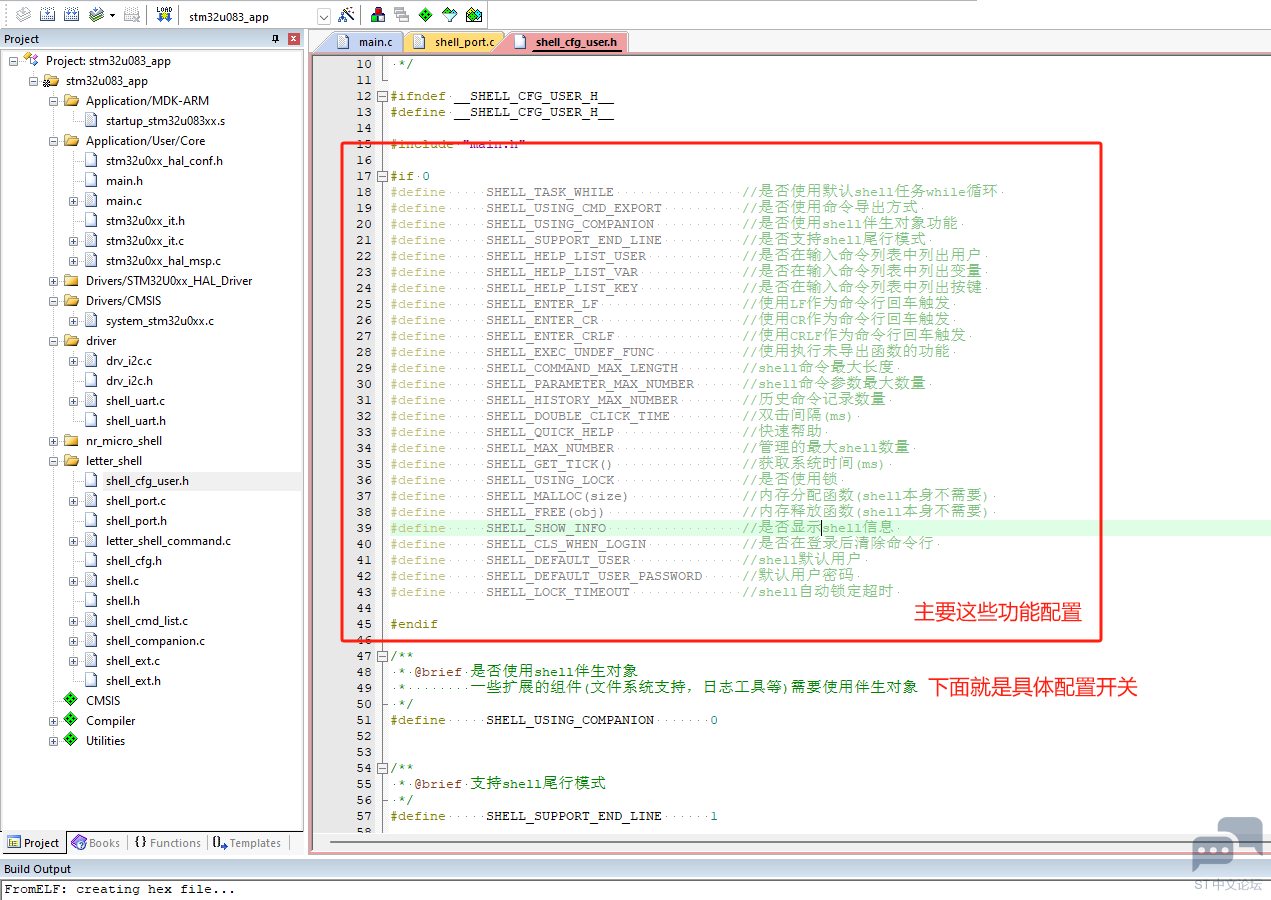Viewport: 1271px width, 900px height.
Task: Click the Translate file toolbar icon
Action: 22,15
